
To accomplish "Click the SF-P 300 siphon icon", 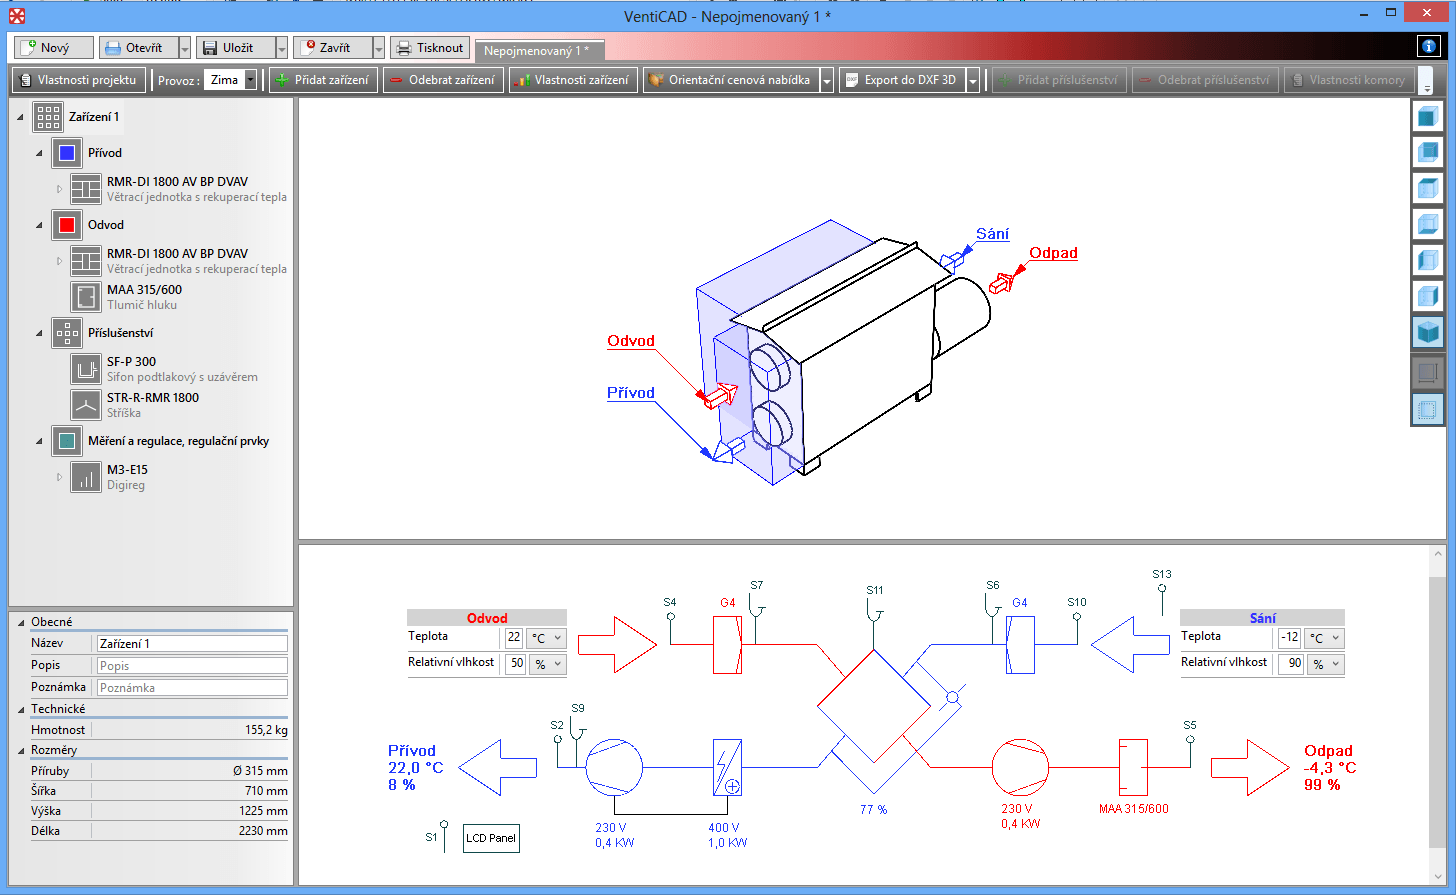I will coord(86,369).
